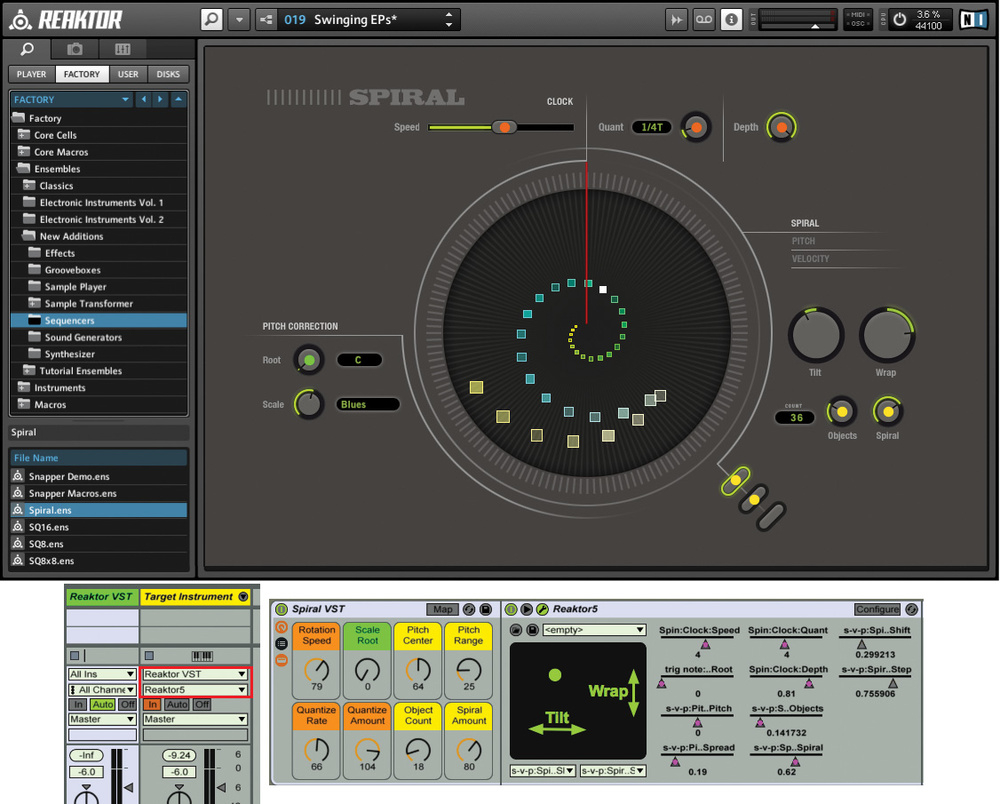Switch to the USER browser tab
The image size is (1000, 804).
coord(128,74)
